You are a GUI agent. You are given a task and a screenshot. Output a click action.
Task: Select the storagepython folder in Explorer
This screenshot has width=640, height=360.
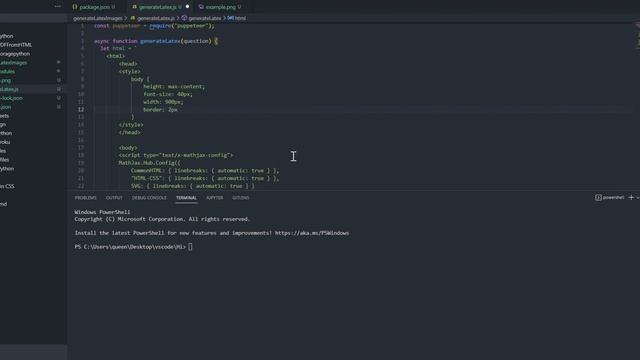[15, 54]
